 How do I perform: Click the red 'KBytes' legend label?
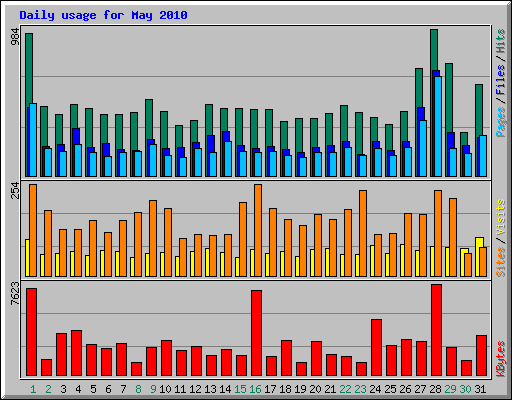click(501, 359)
